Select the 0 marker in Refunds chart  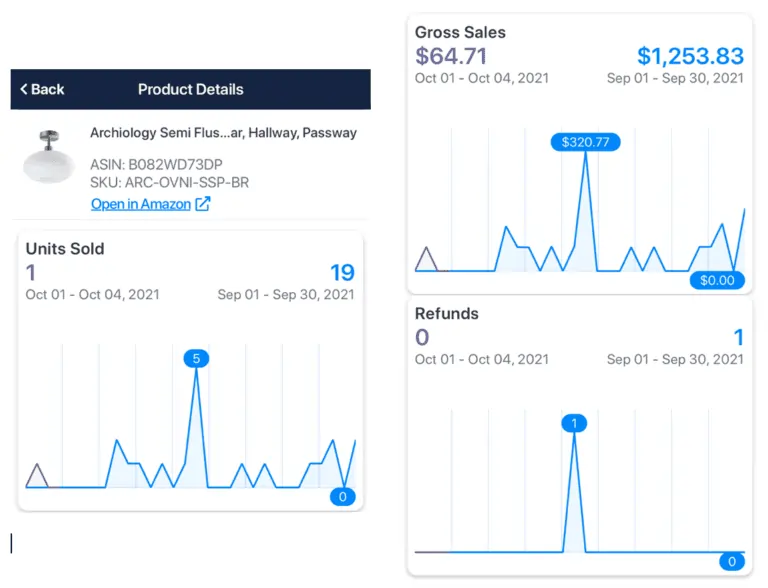coord(732,561)
